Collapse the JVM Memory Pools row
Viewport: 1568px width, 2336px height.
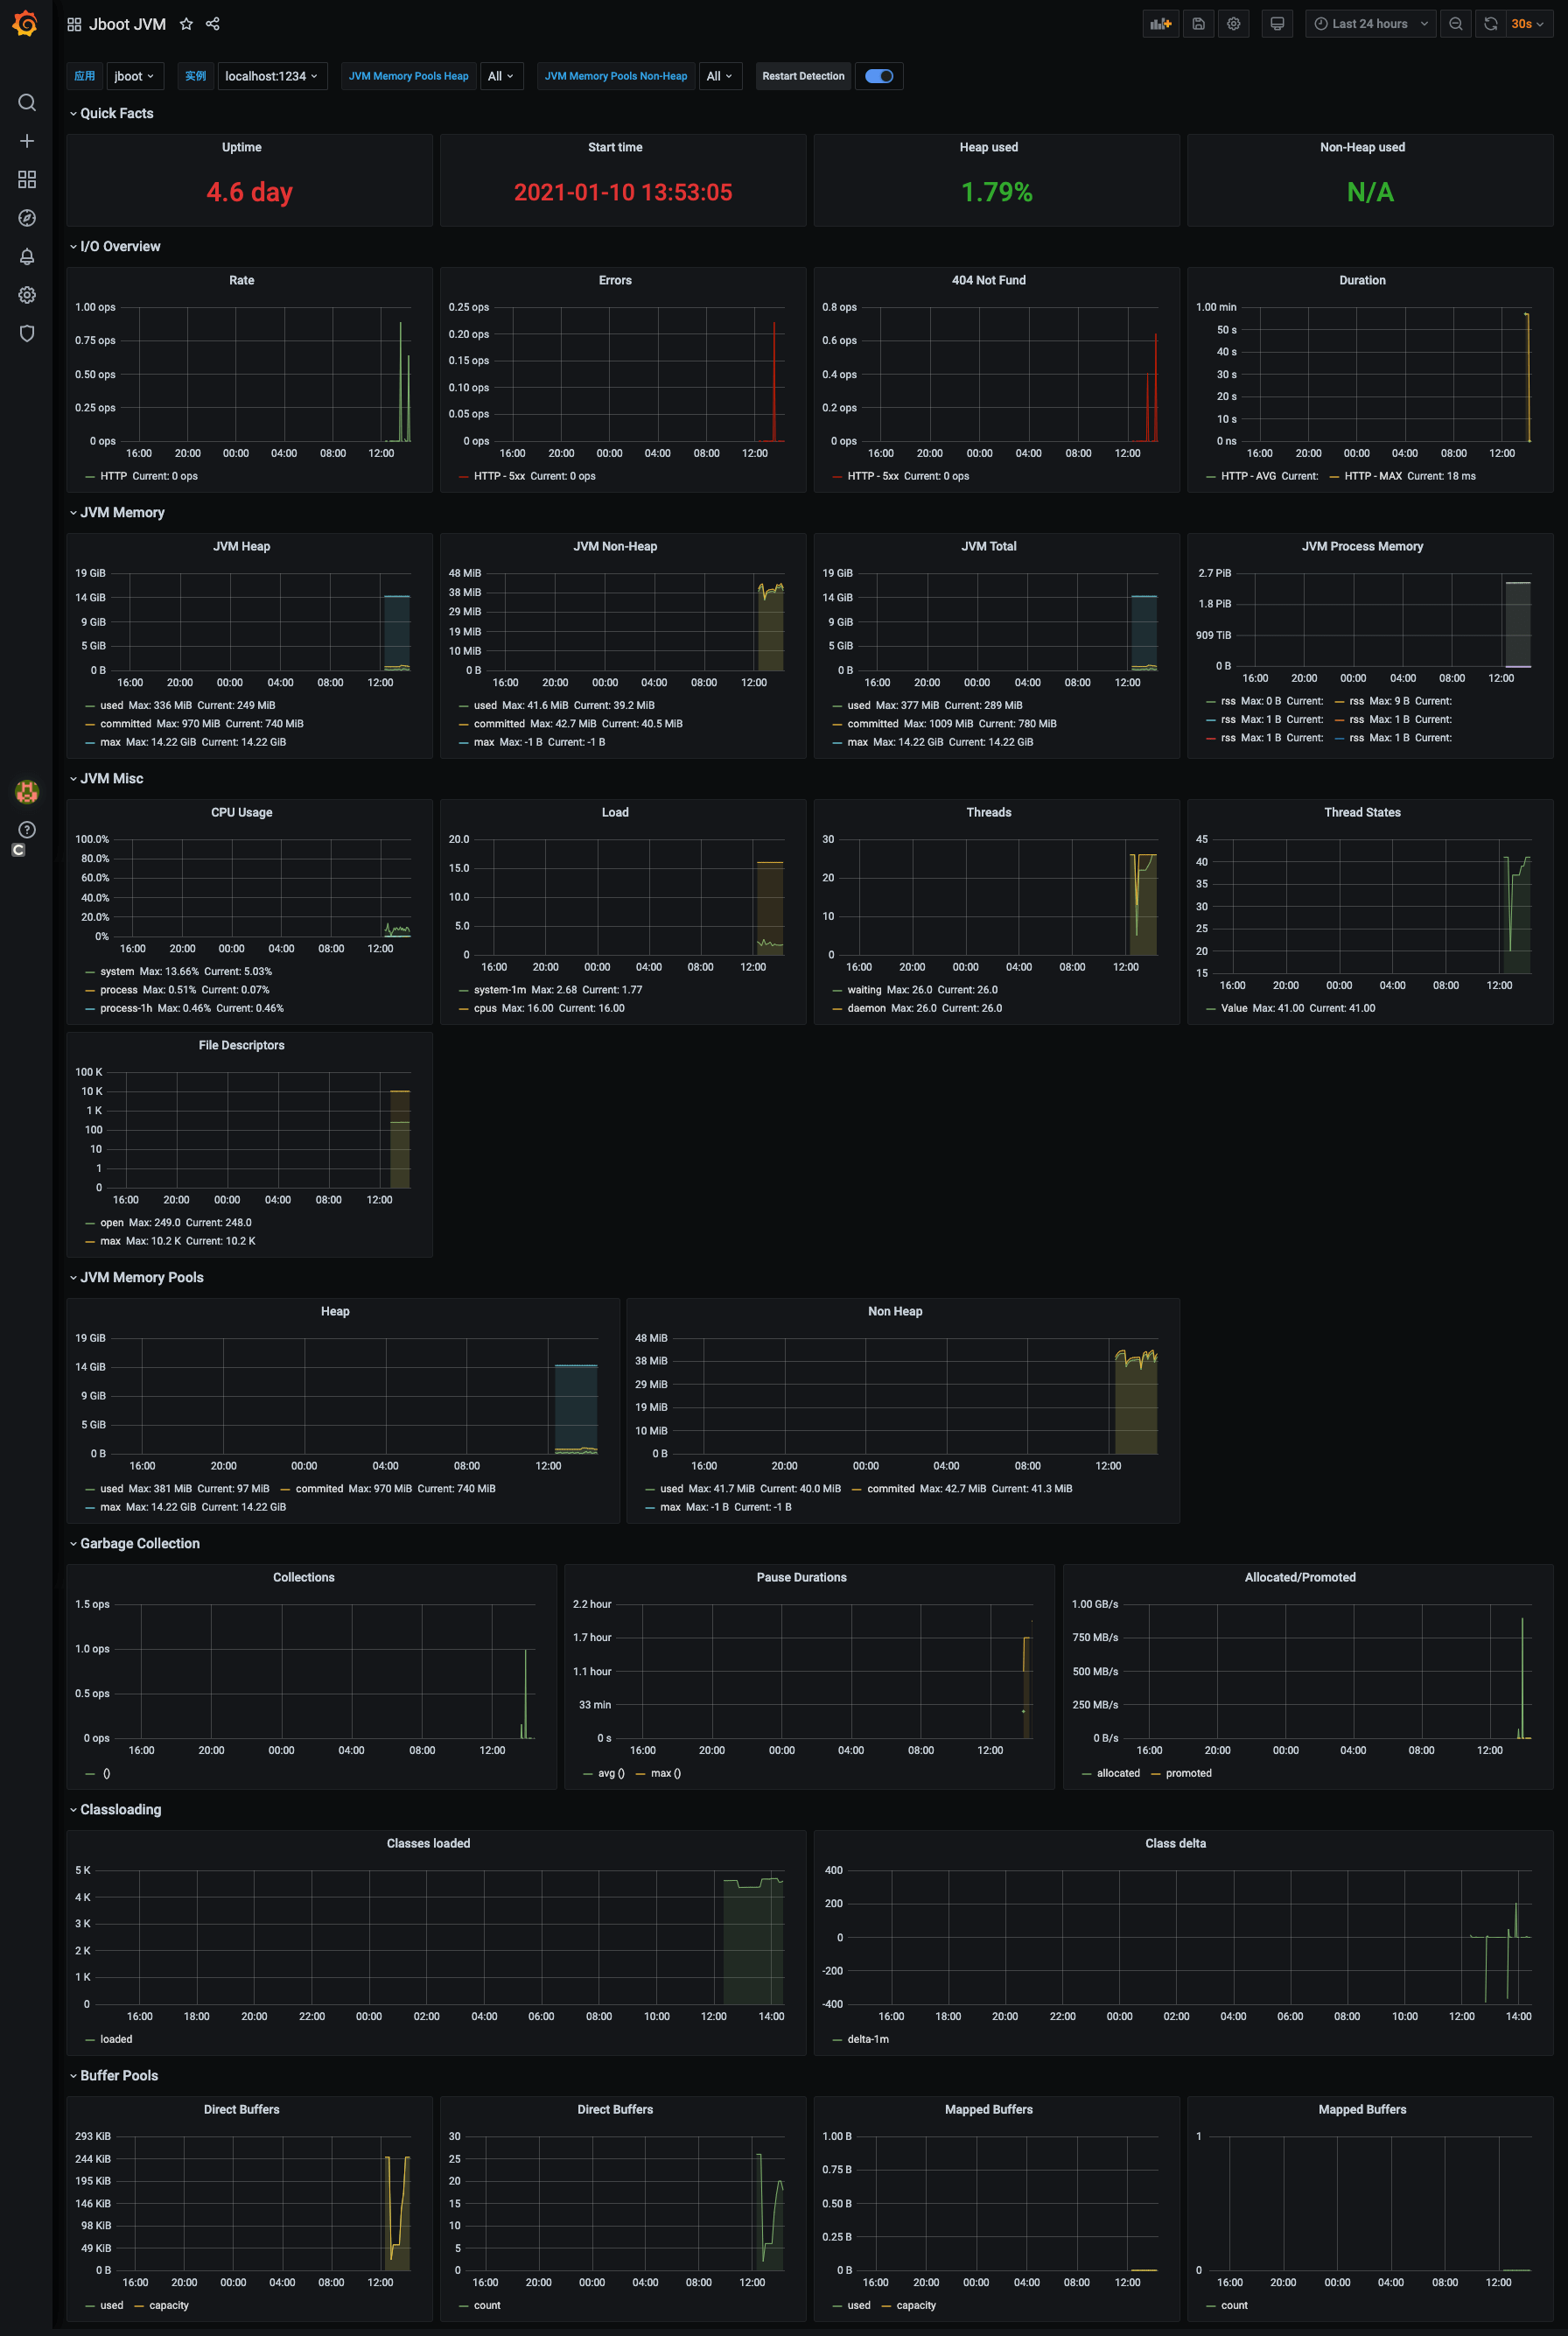click(x=141, y=1277)
